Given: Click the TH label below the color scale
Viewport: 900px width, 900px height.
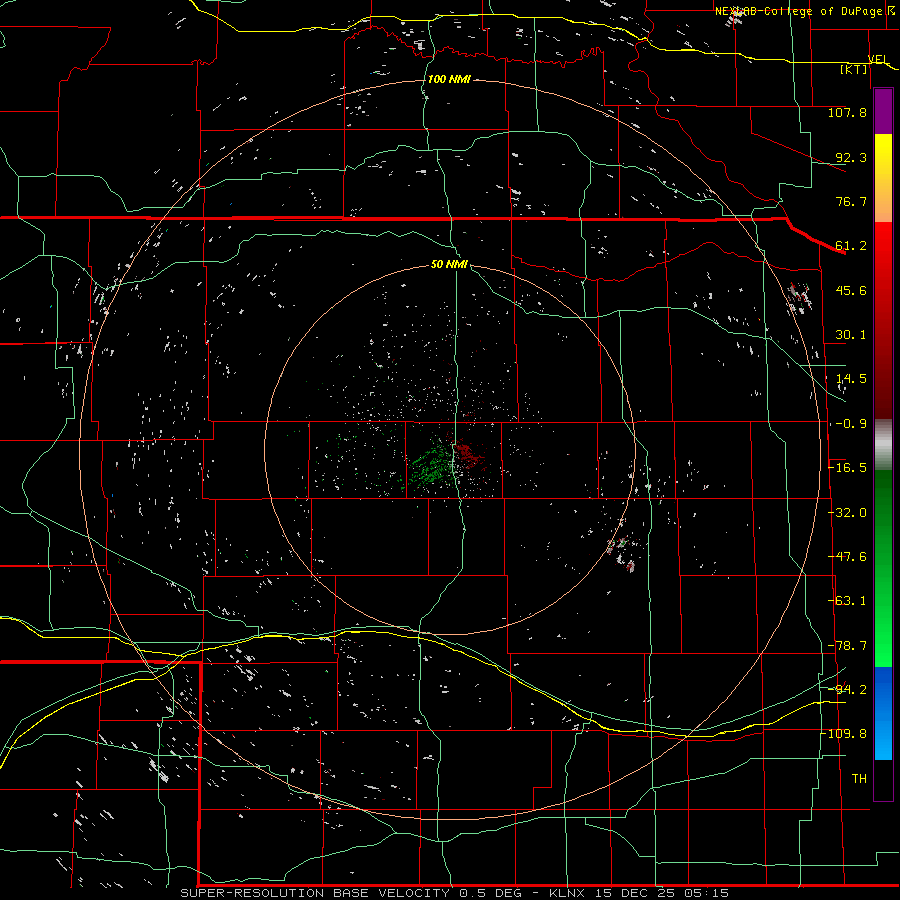Looking at the screenshot, I should [859, 778].
